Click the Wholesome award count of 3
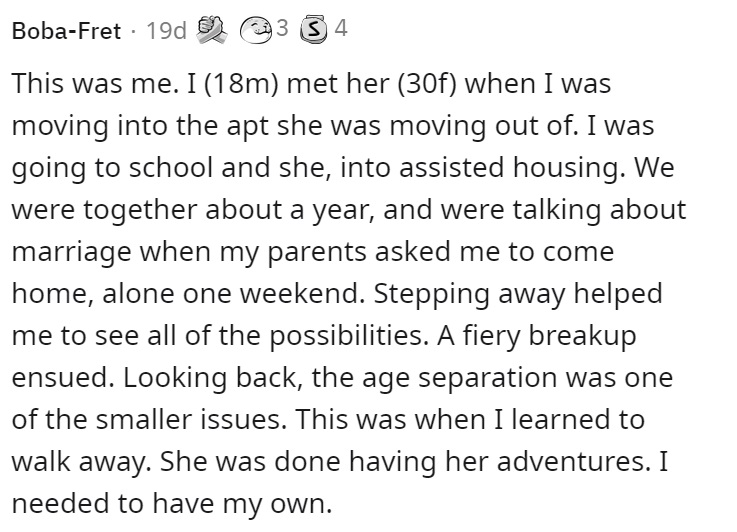Image resolution: width=737 pixels, height=532 pixels. 282,29
